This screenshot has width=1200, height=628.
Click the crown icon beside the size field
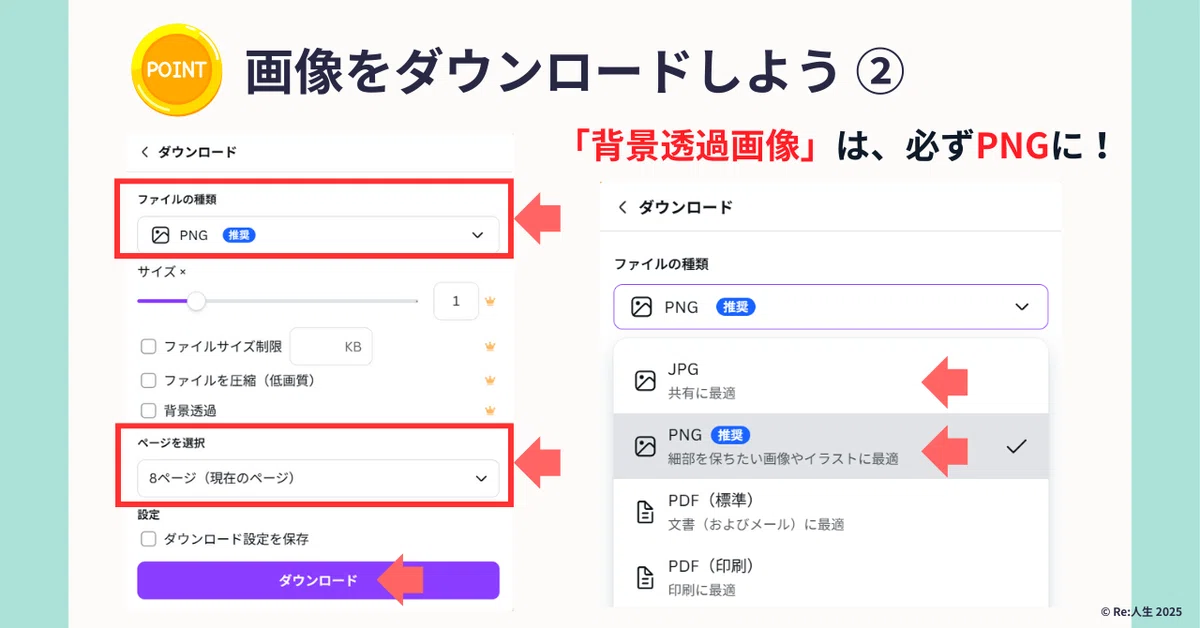490,300
